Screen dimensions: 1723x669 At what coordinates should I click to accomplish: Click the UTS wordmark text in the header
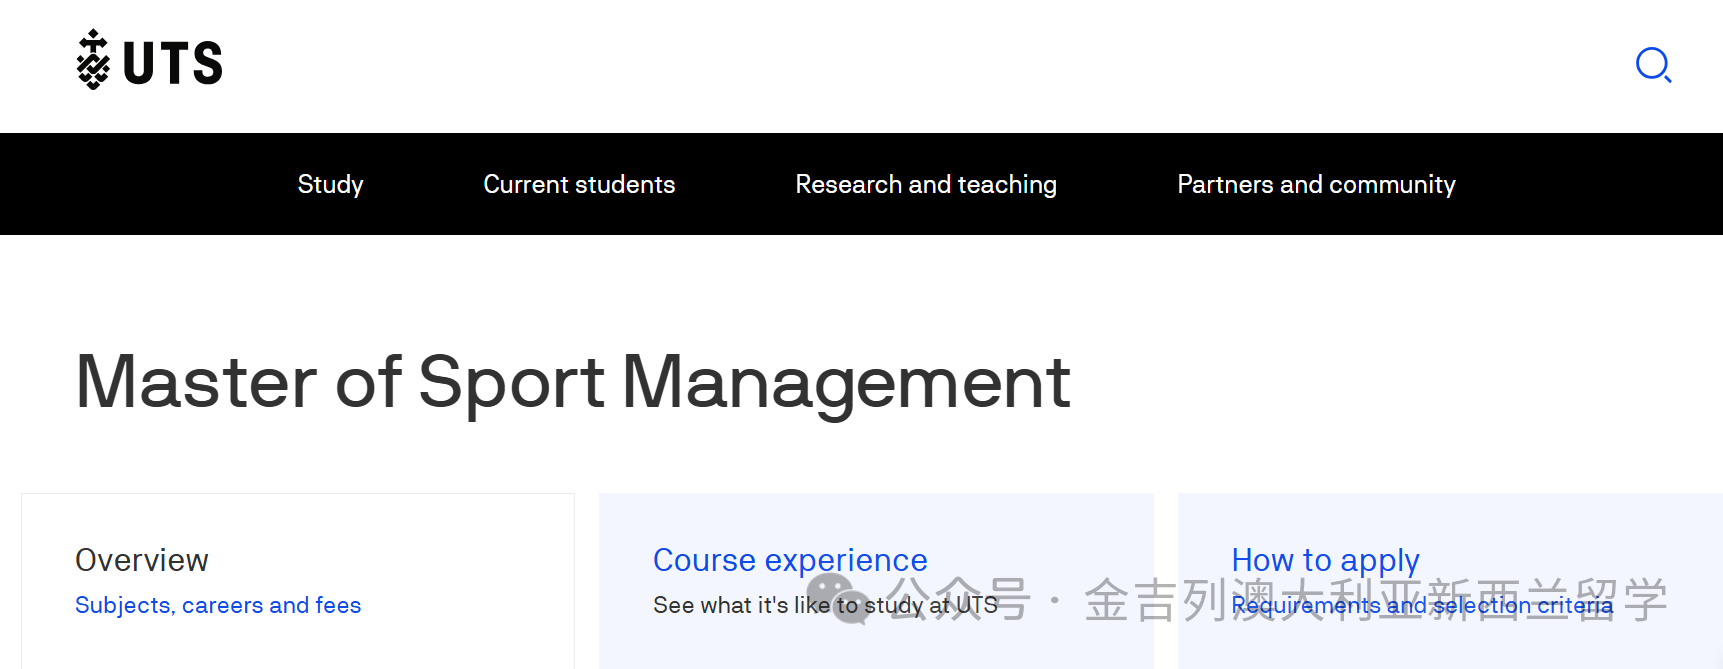[x=172, y=64]
